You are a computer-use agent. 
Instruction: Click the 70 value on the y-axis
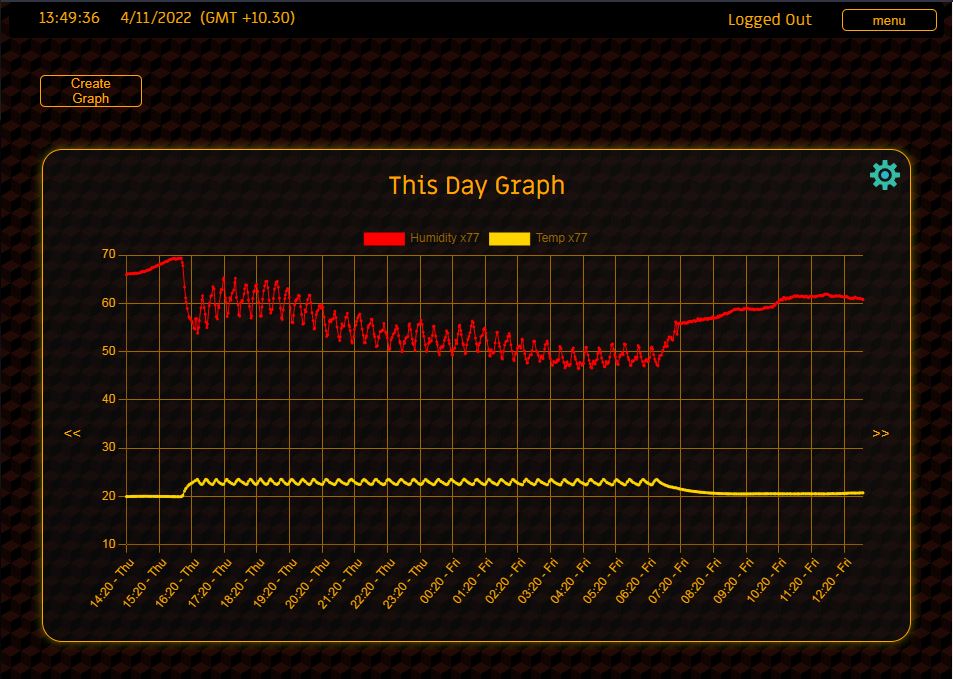108,254
